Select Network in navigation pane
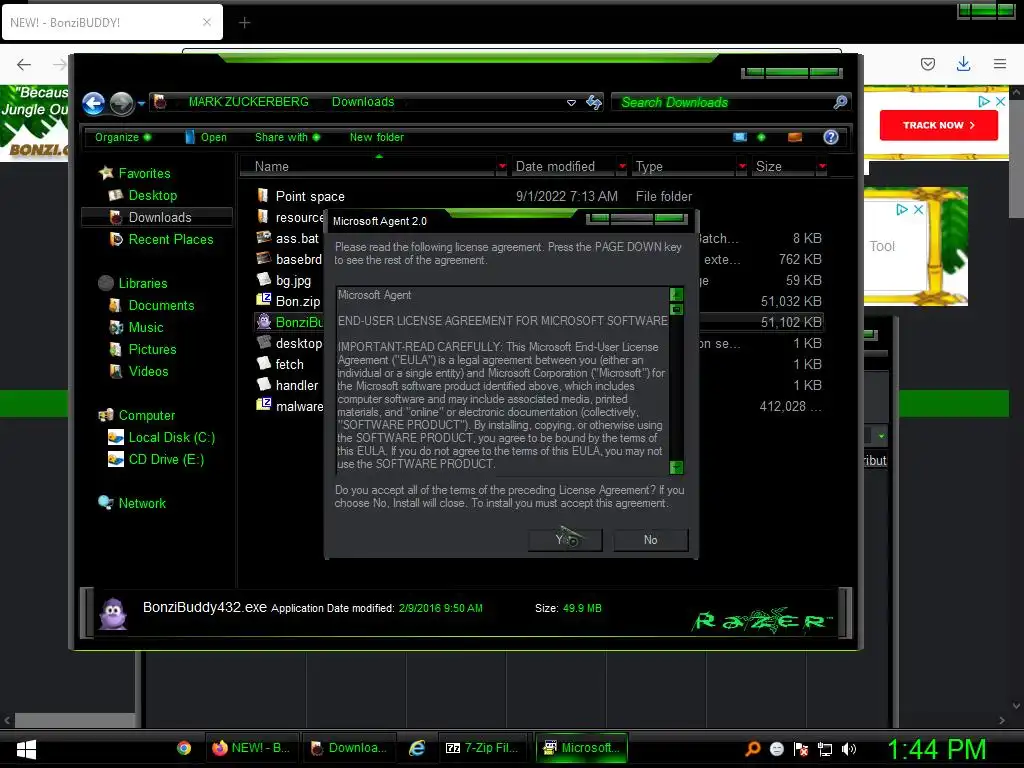Viewport: 1024px width, 768px height. (x=142, y=504)
